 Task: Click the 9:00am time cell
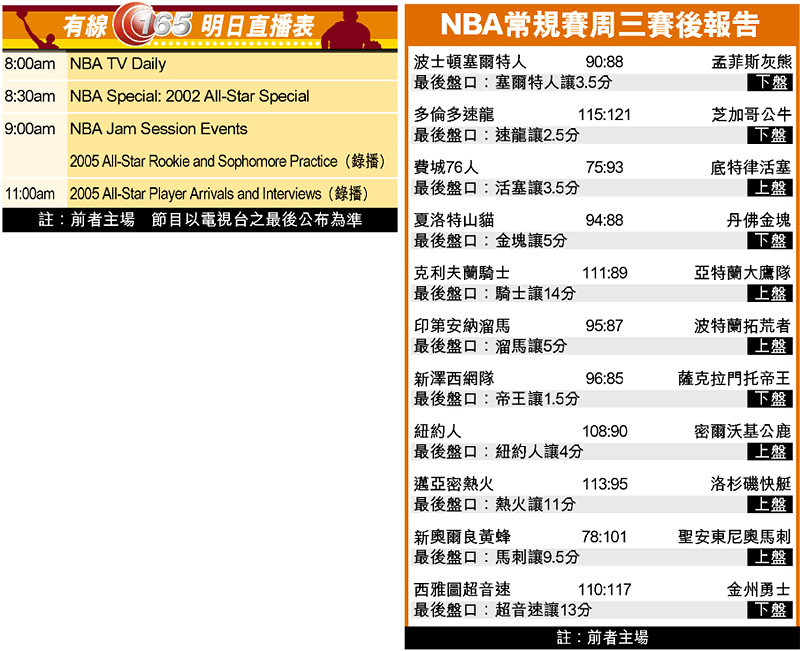click(x=30, y=129)
